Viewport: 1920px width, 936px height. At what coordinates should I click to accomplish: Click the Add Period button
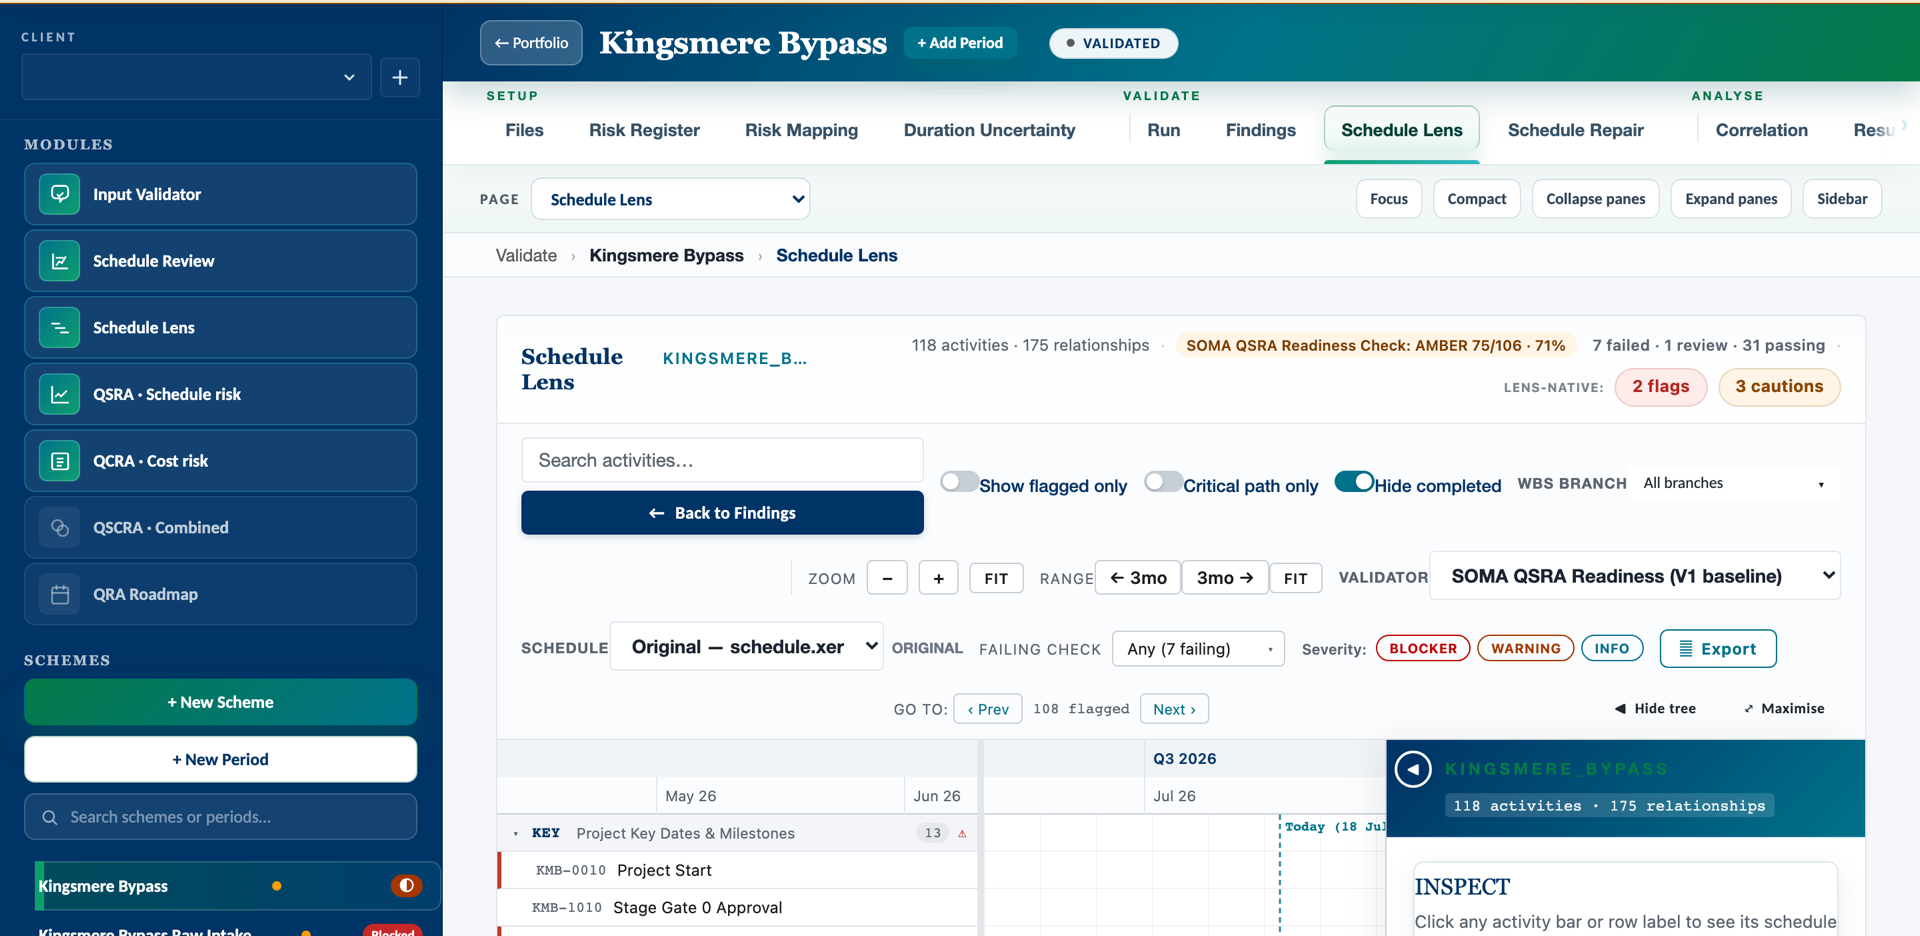pos(960,43)
